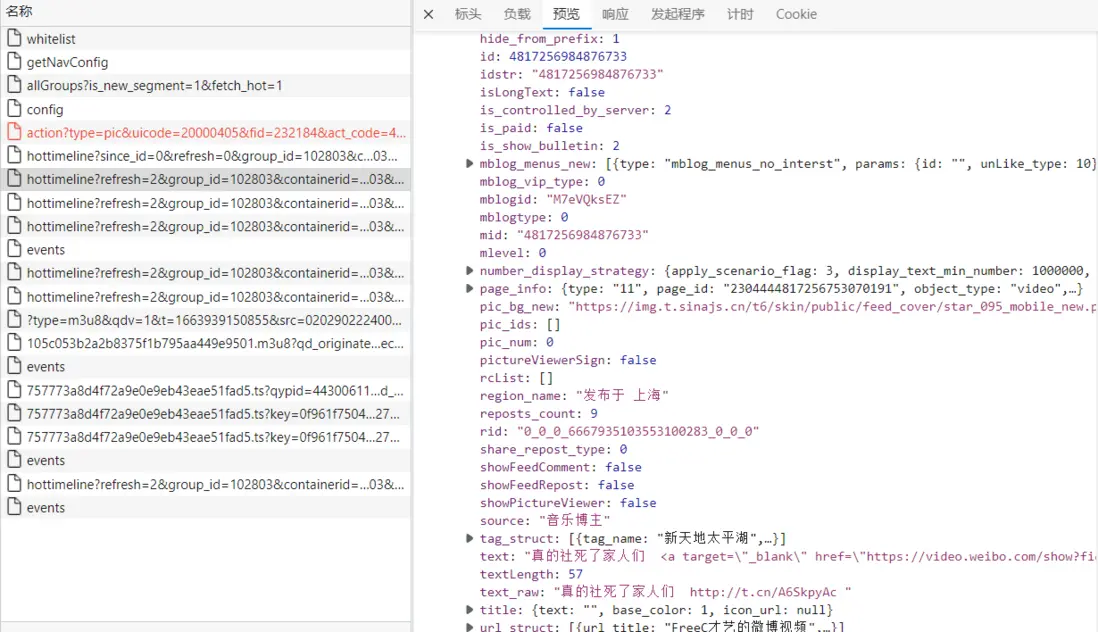This screenshot has height=632, width=1098.
Task: Select the allGroups?is_new_segment=1&fetch_hot=1 request
Action: pyautogui.click(x=206, y=85)
